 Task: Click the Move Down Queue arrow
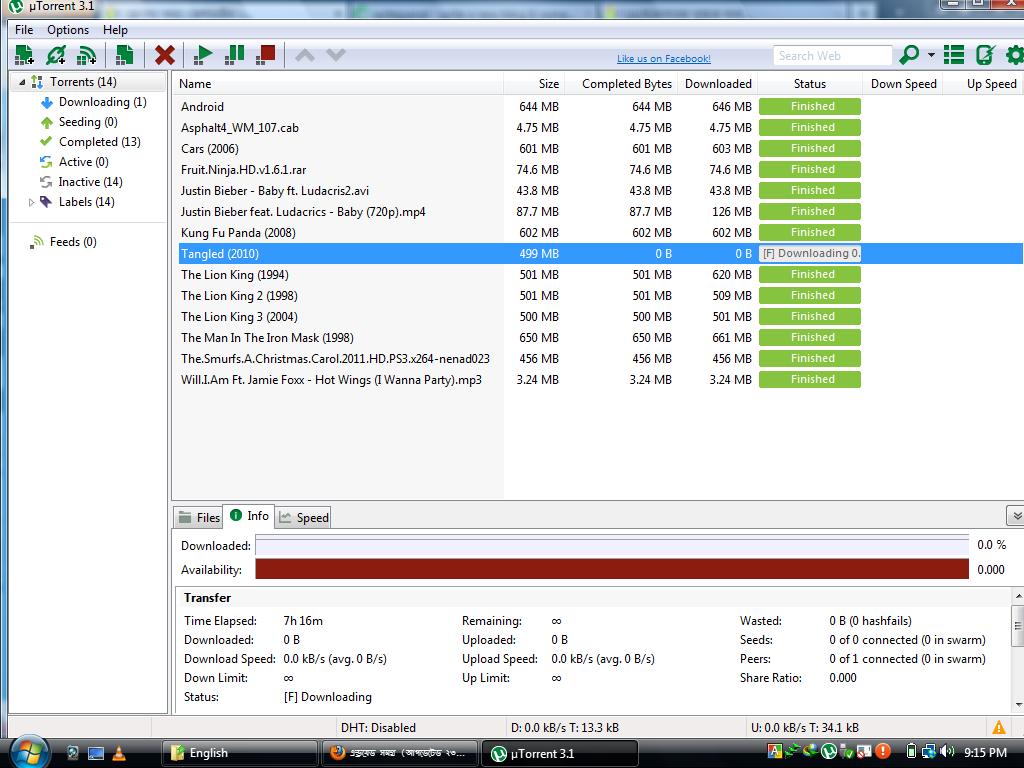click(336, 56)
